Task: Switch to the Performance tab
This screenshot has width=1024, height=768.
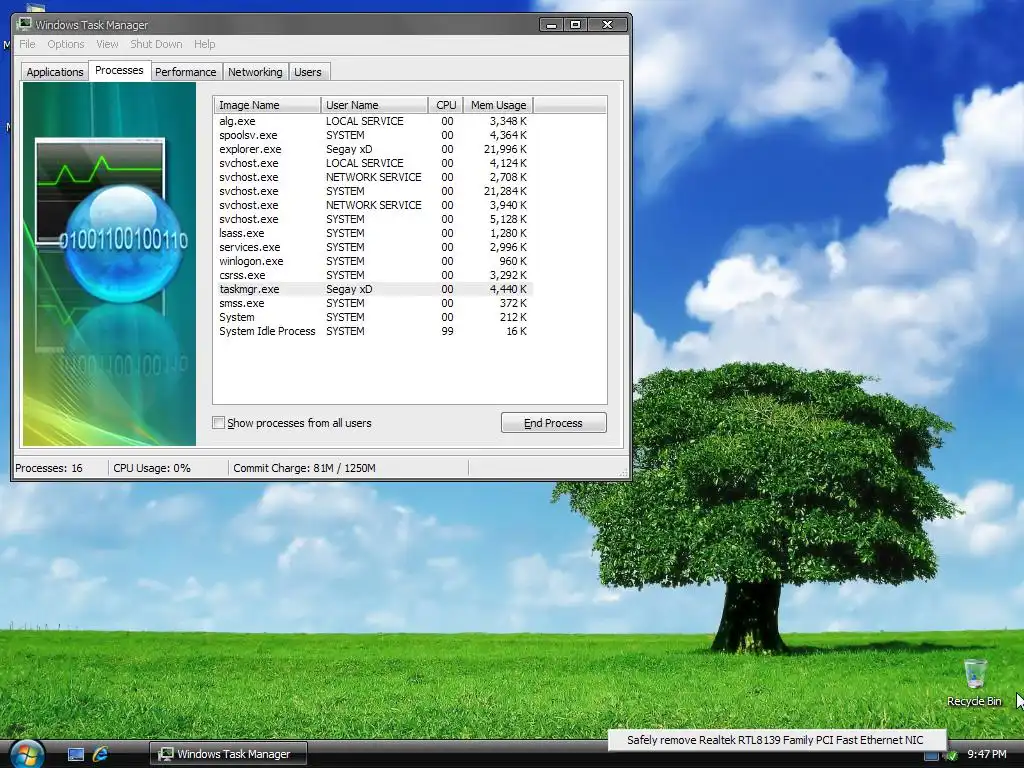Action: (x=185, y=72)
